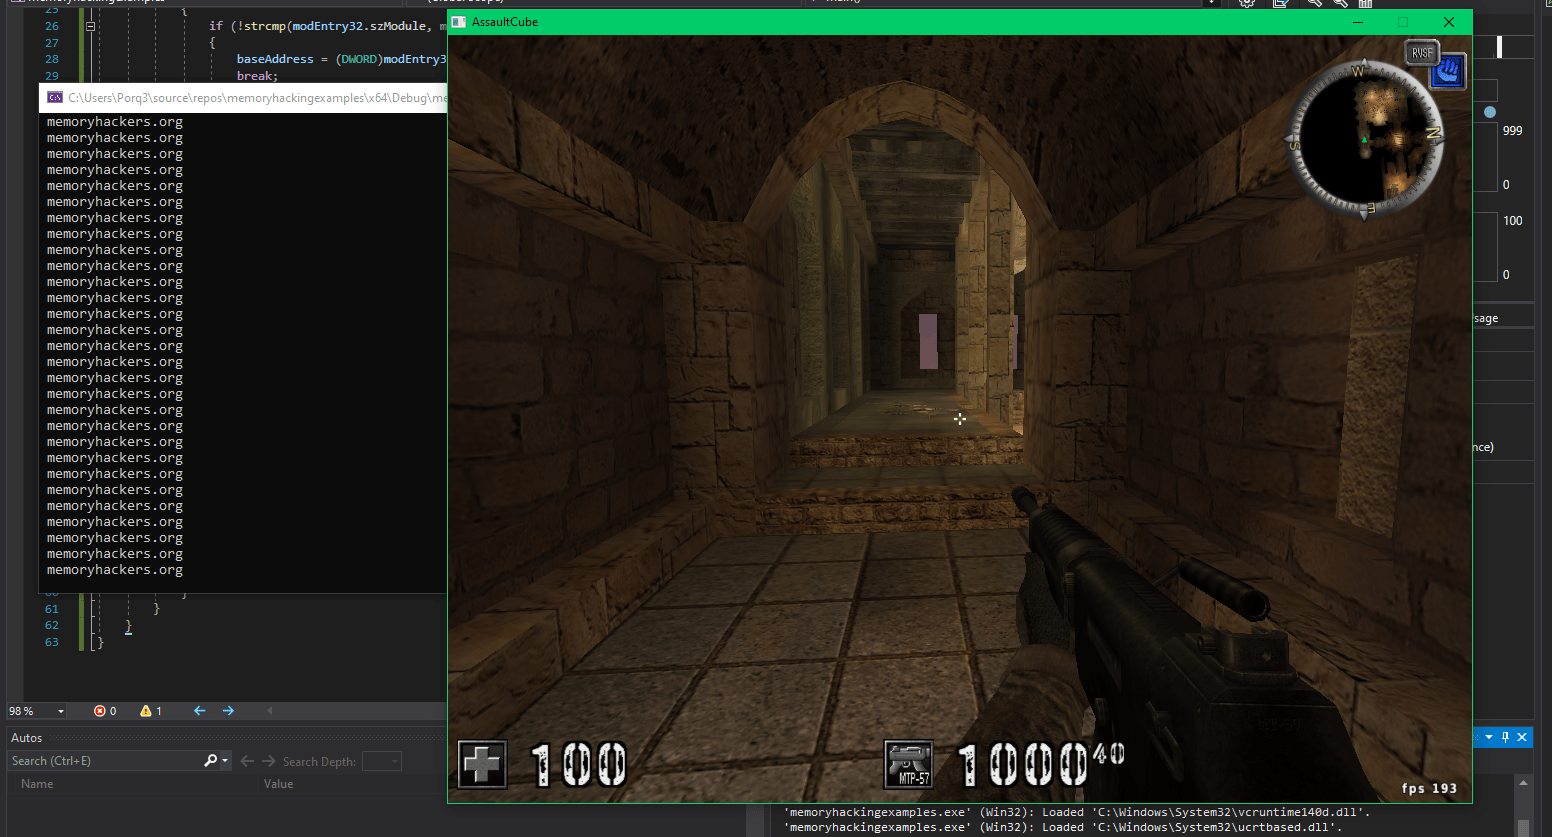Click the AssaultCube window title icon
The width and height of the screenshot is (1552, 837).
[x=459, y=22]
